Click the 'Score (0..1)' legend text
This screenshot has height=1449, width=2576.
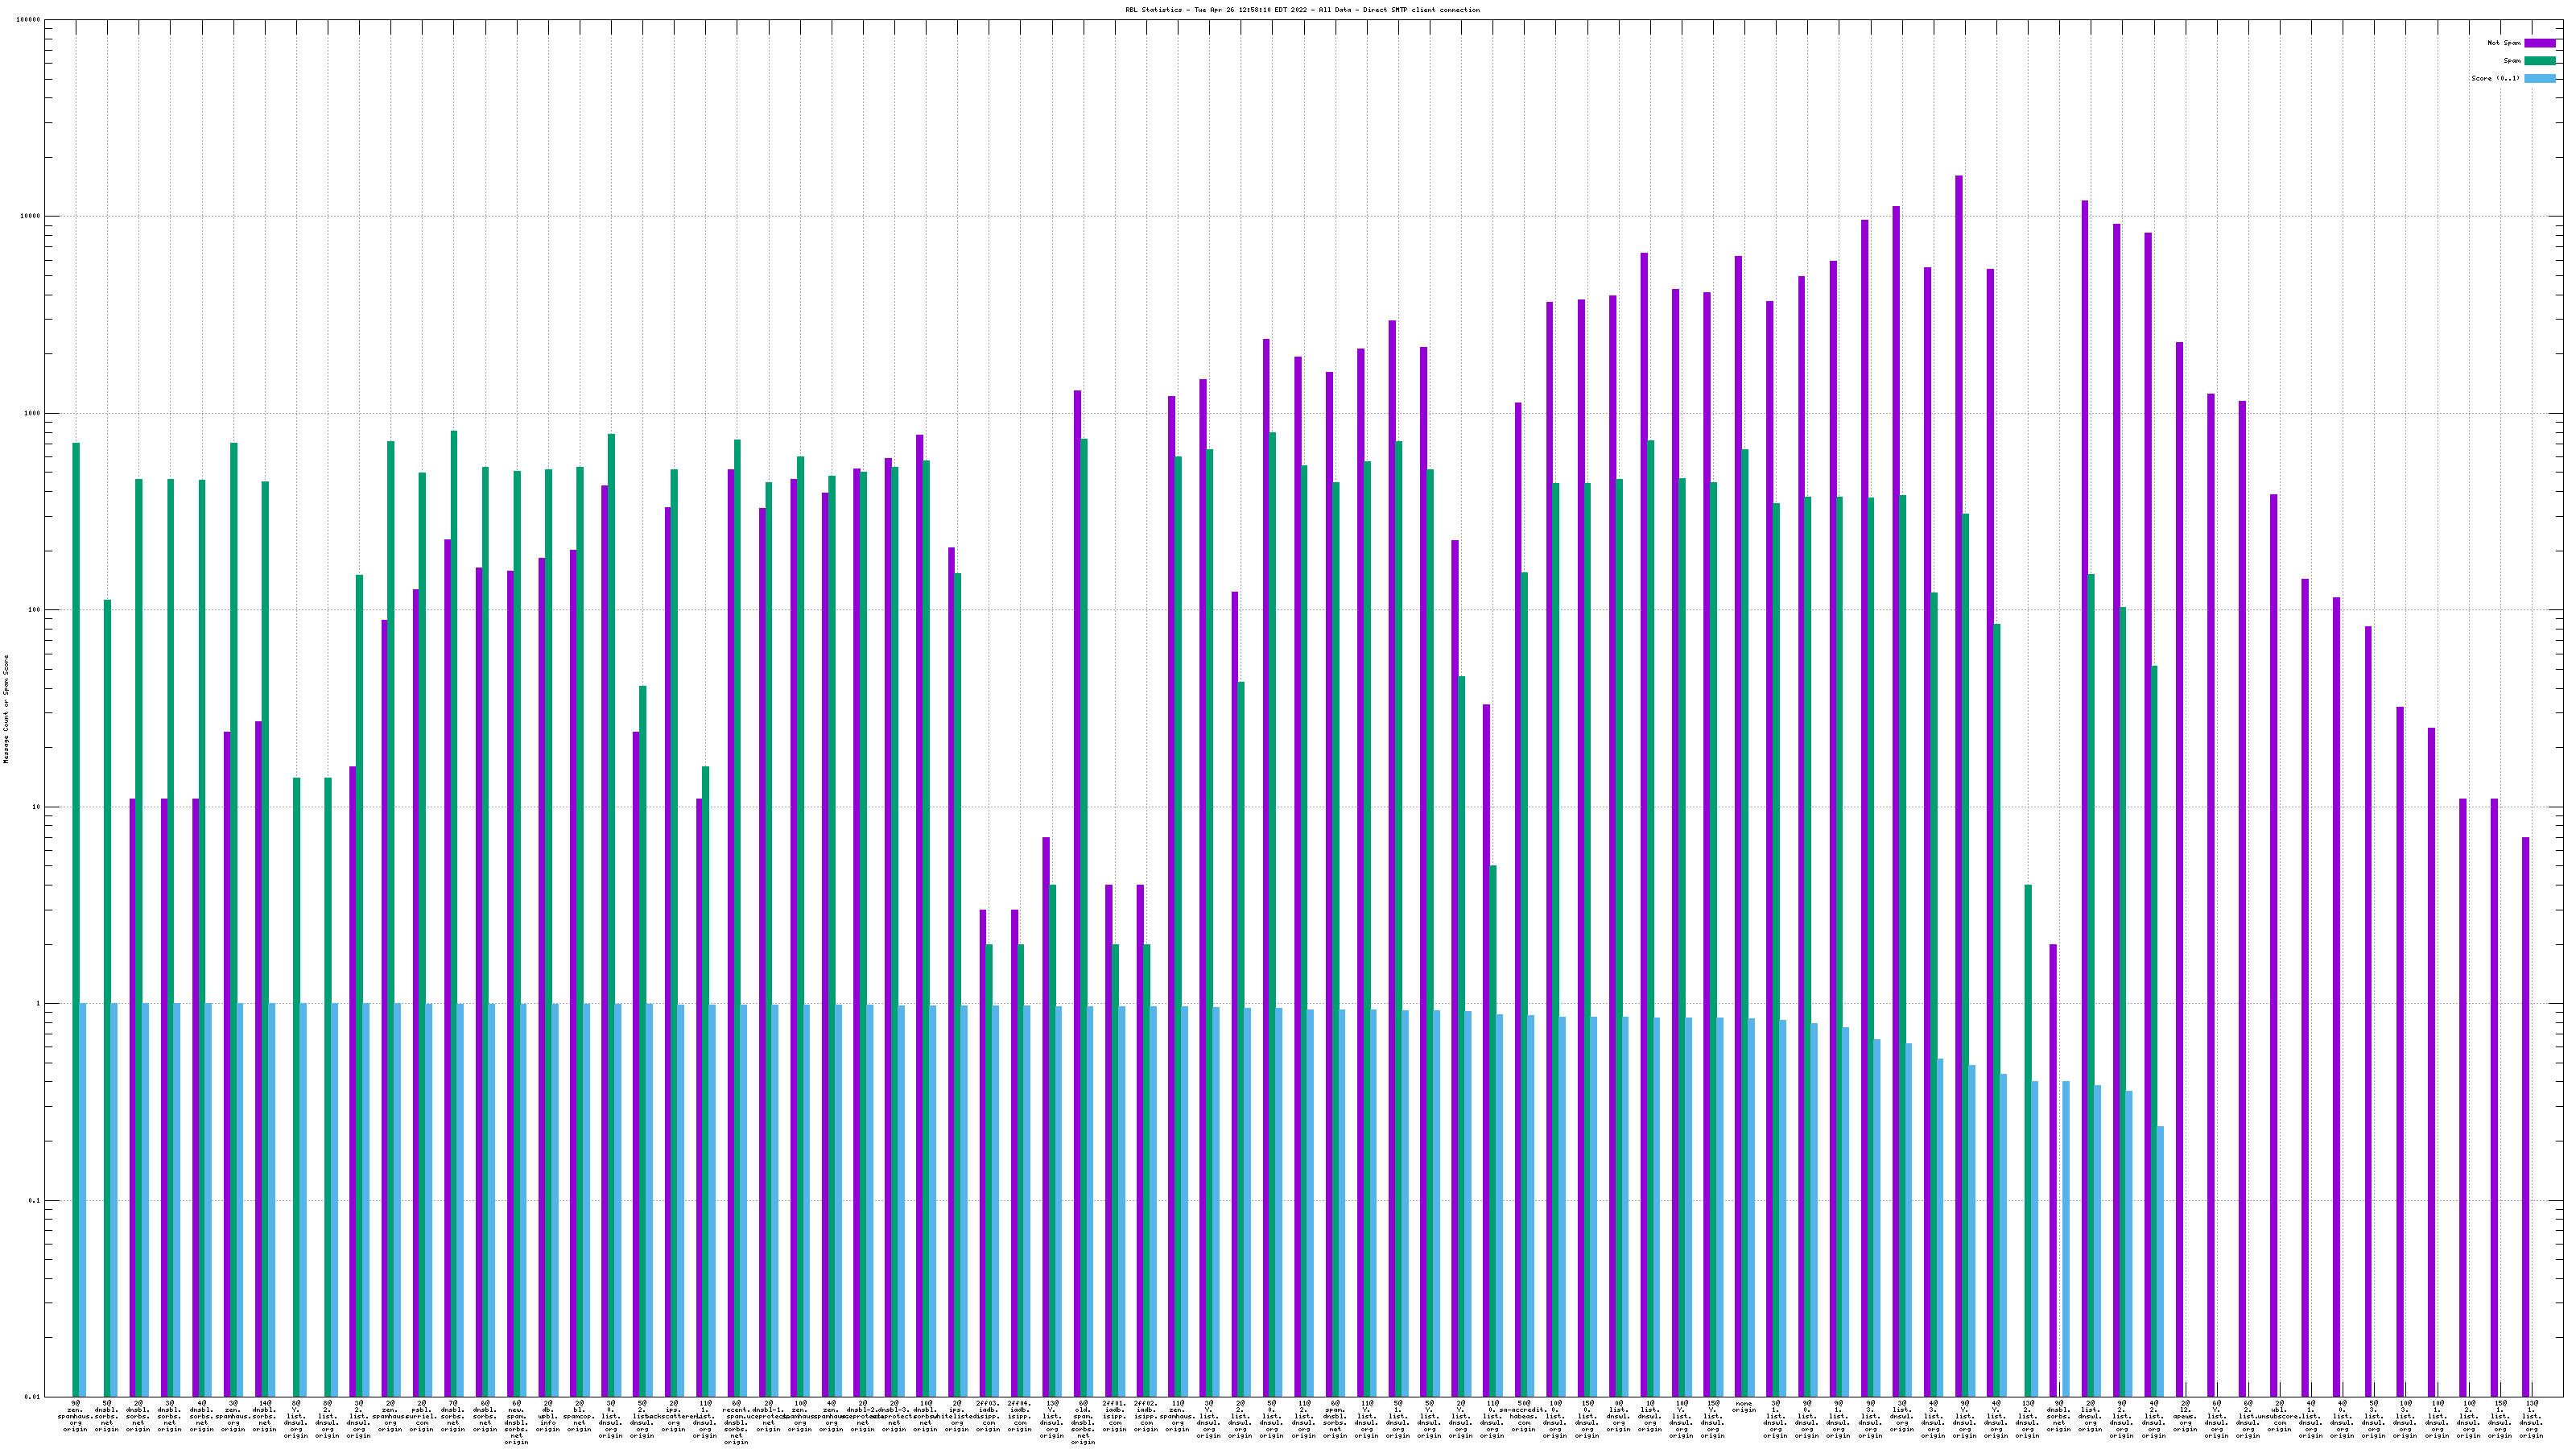click(2495, 78)
